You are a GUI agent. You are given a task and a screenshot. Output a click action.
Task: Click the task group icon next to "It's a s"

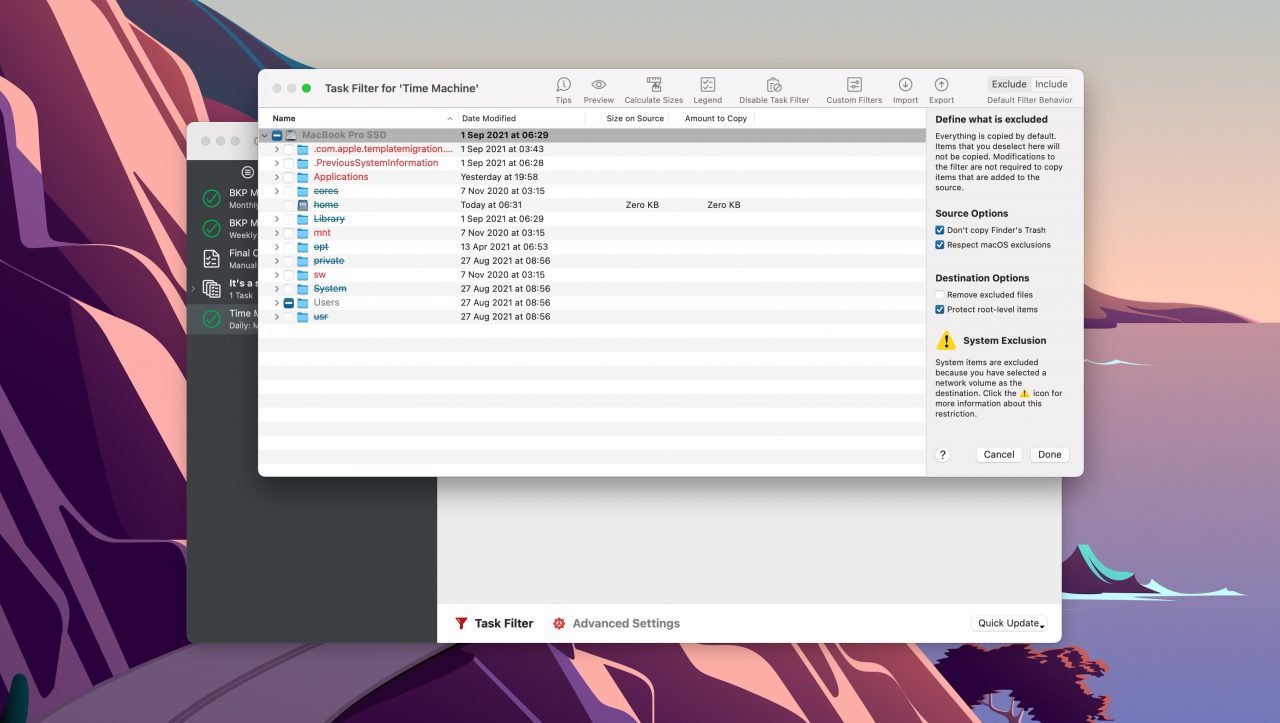[212, 288]
